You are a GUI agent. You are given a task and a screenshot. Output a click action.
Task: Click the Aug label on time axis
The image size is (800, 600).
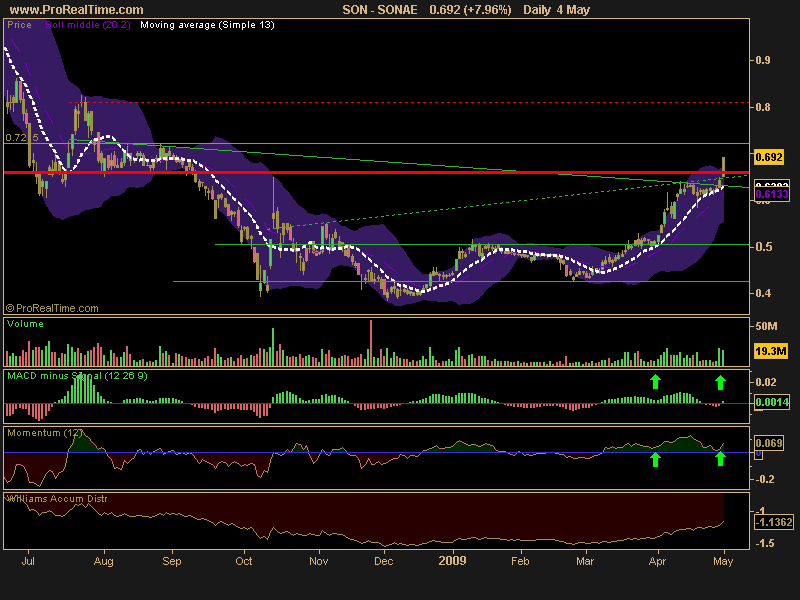[x=104, y=561]
